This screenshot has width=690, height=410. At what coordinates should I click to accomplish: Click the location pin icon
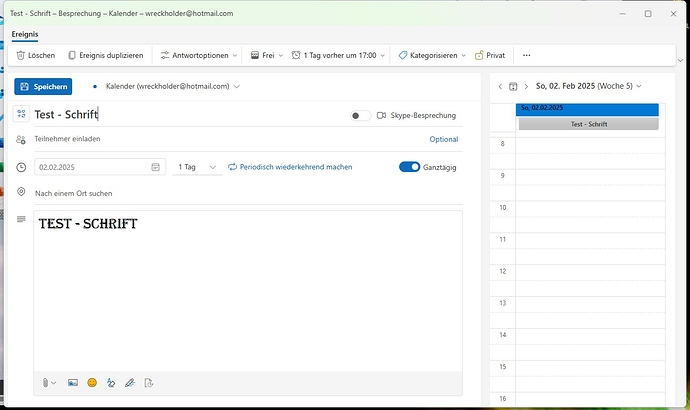click(x=21, y=192)
